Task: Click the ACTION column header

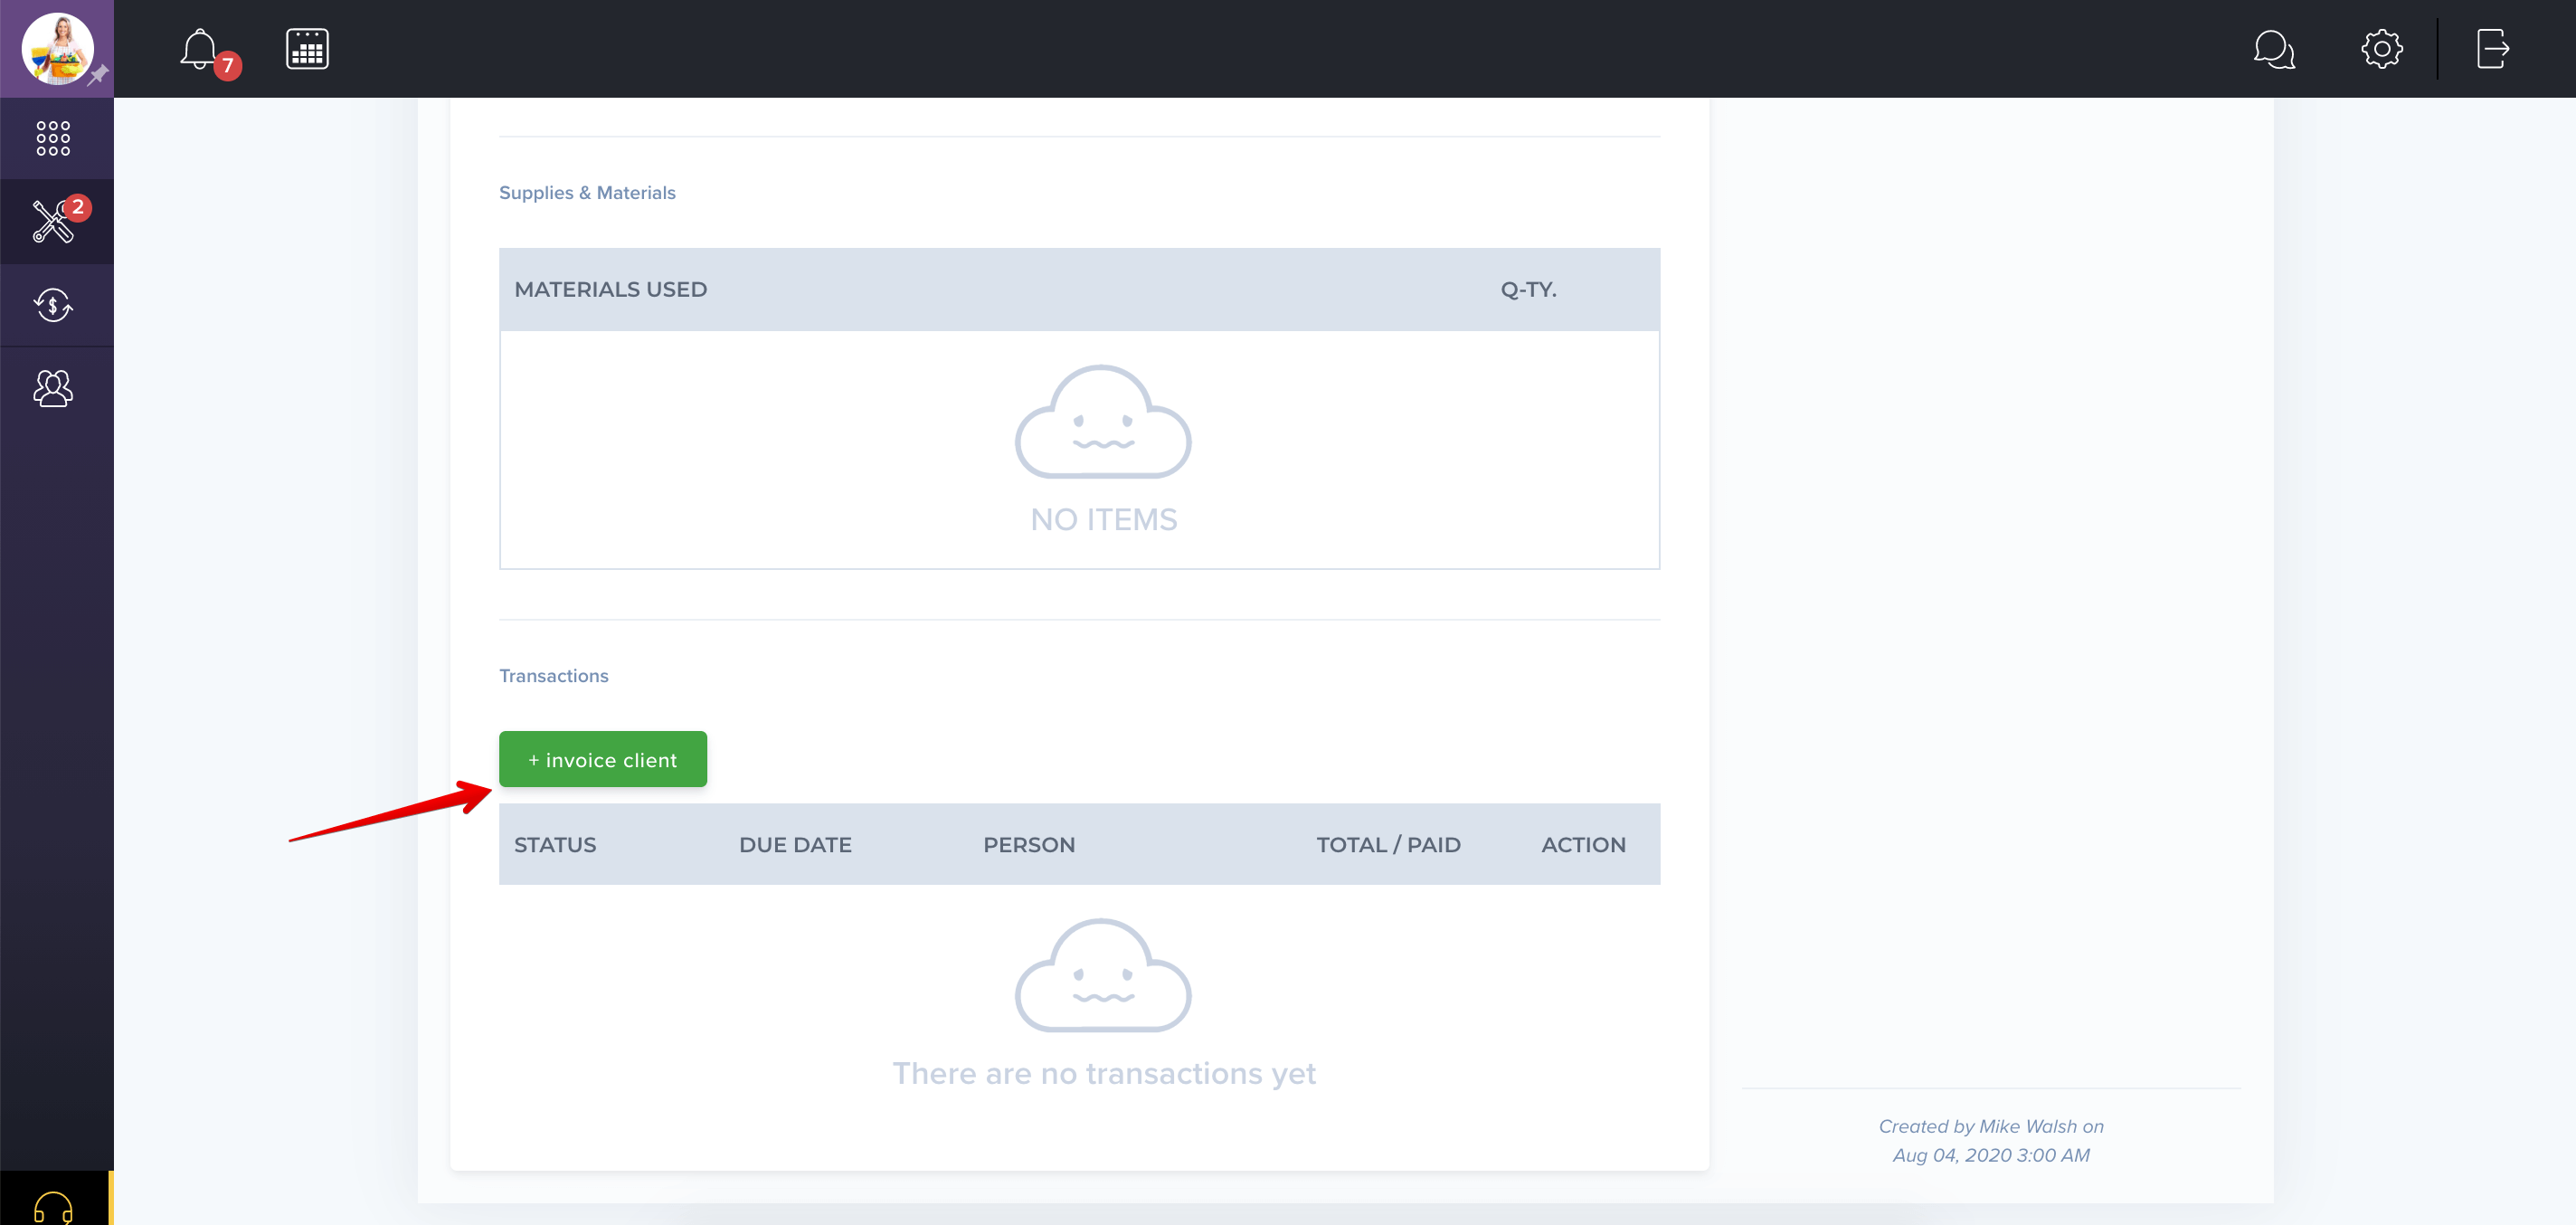Action: point(1583,844)
